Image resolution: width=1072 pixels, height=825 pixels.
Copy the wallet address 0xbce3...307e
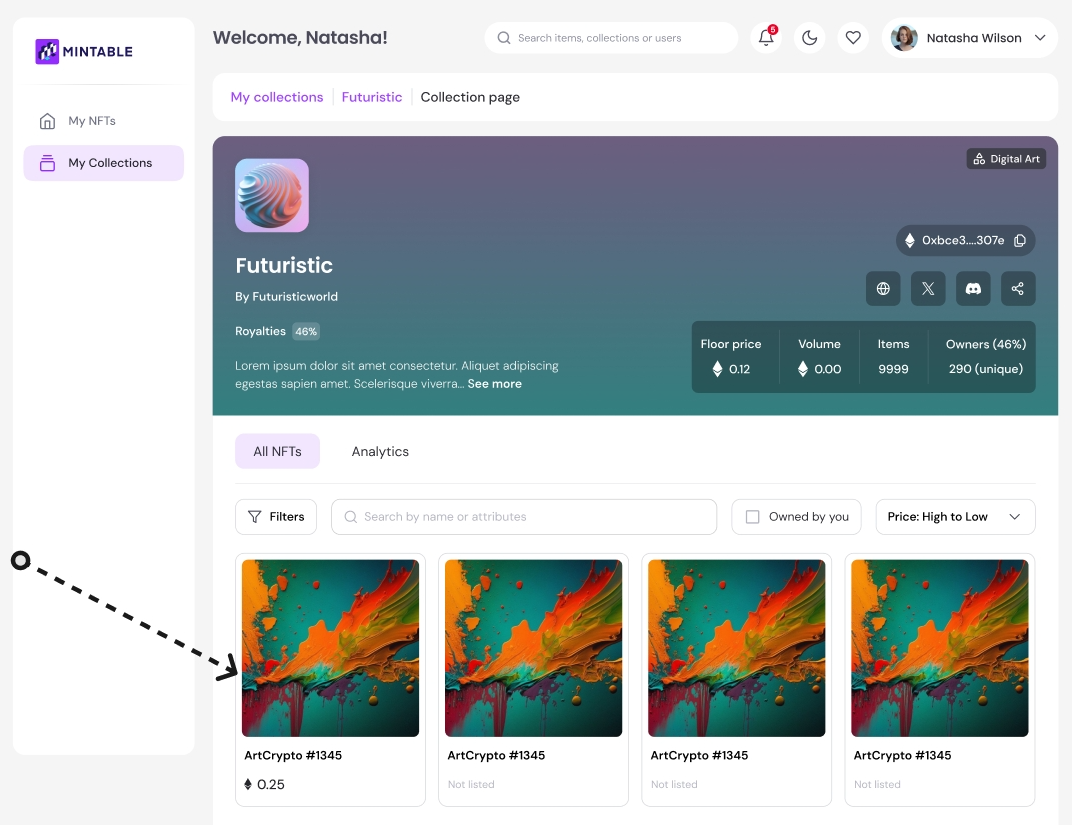pyautogui.click(x=1020, y=241)
